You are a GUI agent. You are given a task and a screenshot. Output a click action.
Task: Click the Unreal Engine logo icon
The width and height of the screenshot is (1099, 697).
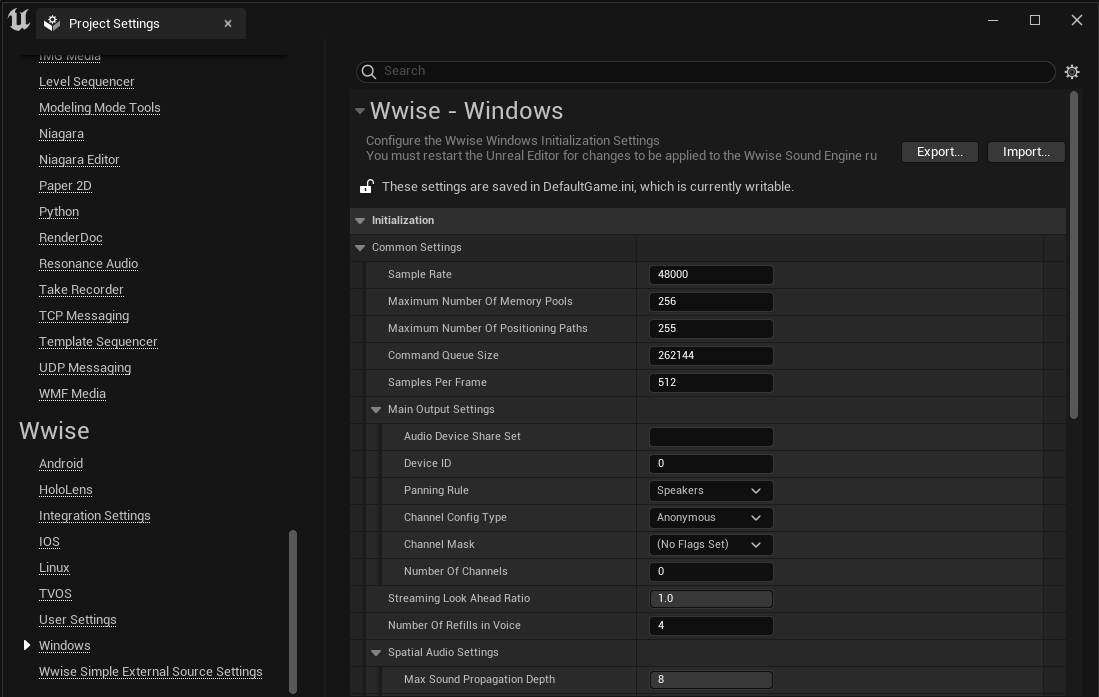(18, 20)
